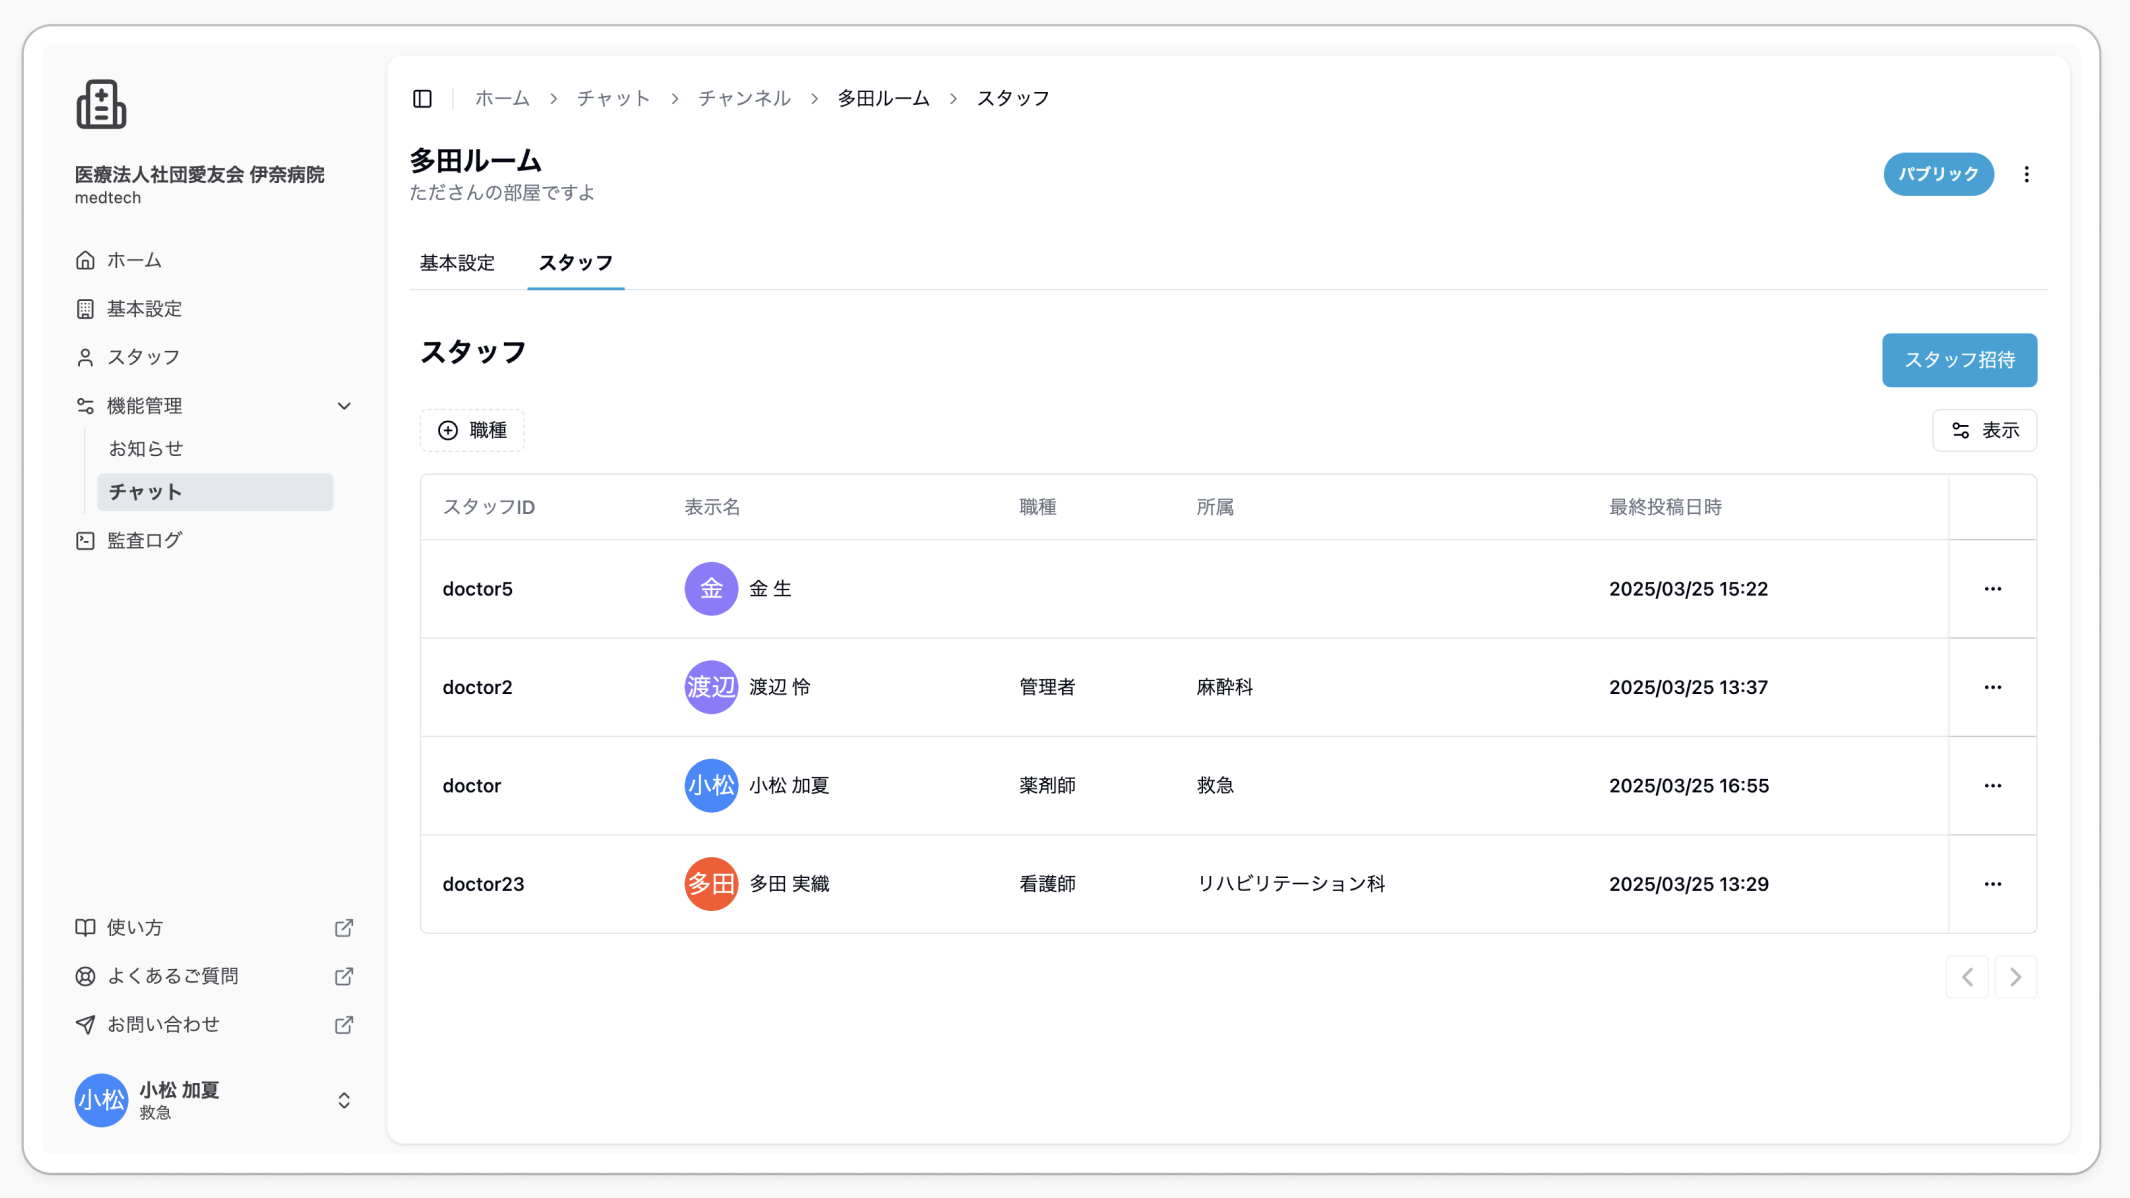Screen dimensions: 2130x1198
Task: Open the 表示 column display options
Action: (1984, 430)
